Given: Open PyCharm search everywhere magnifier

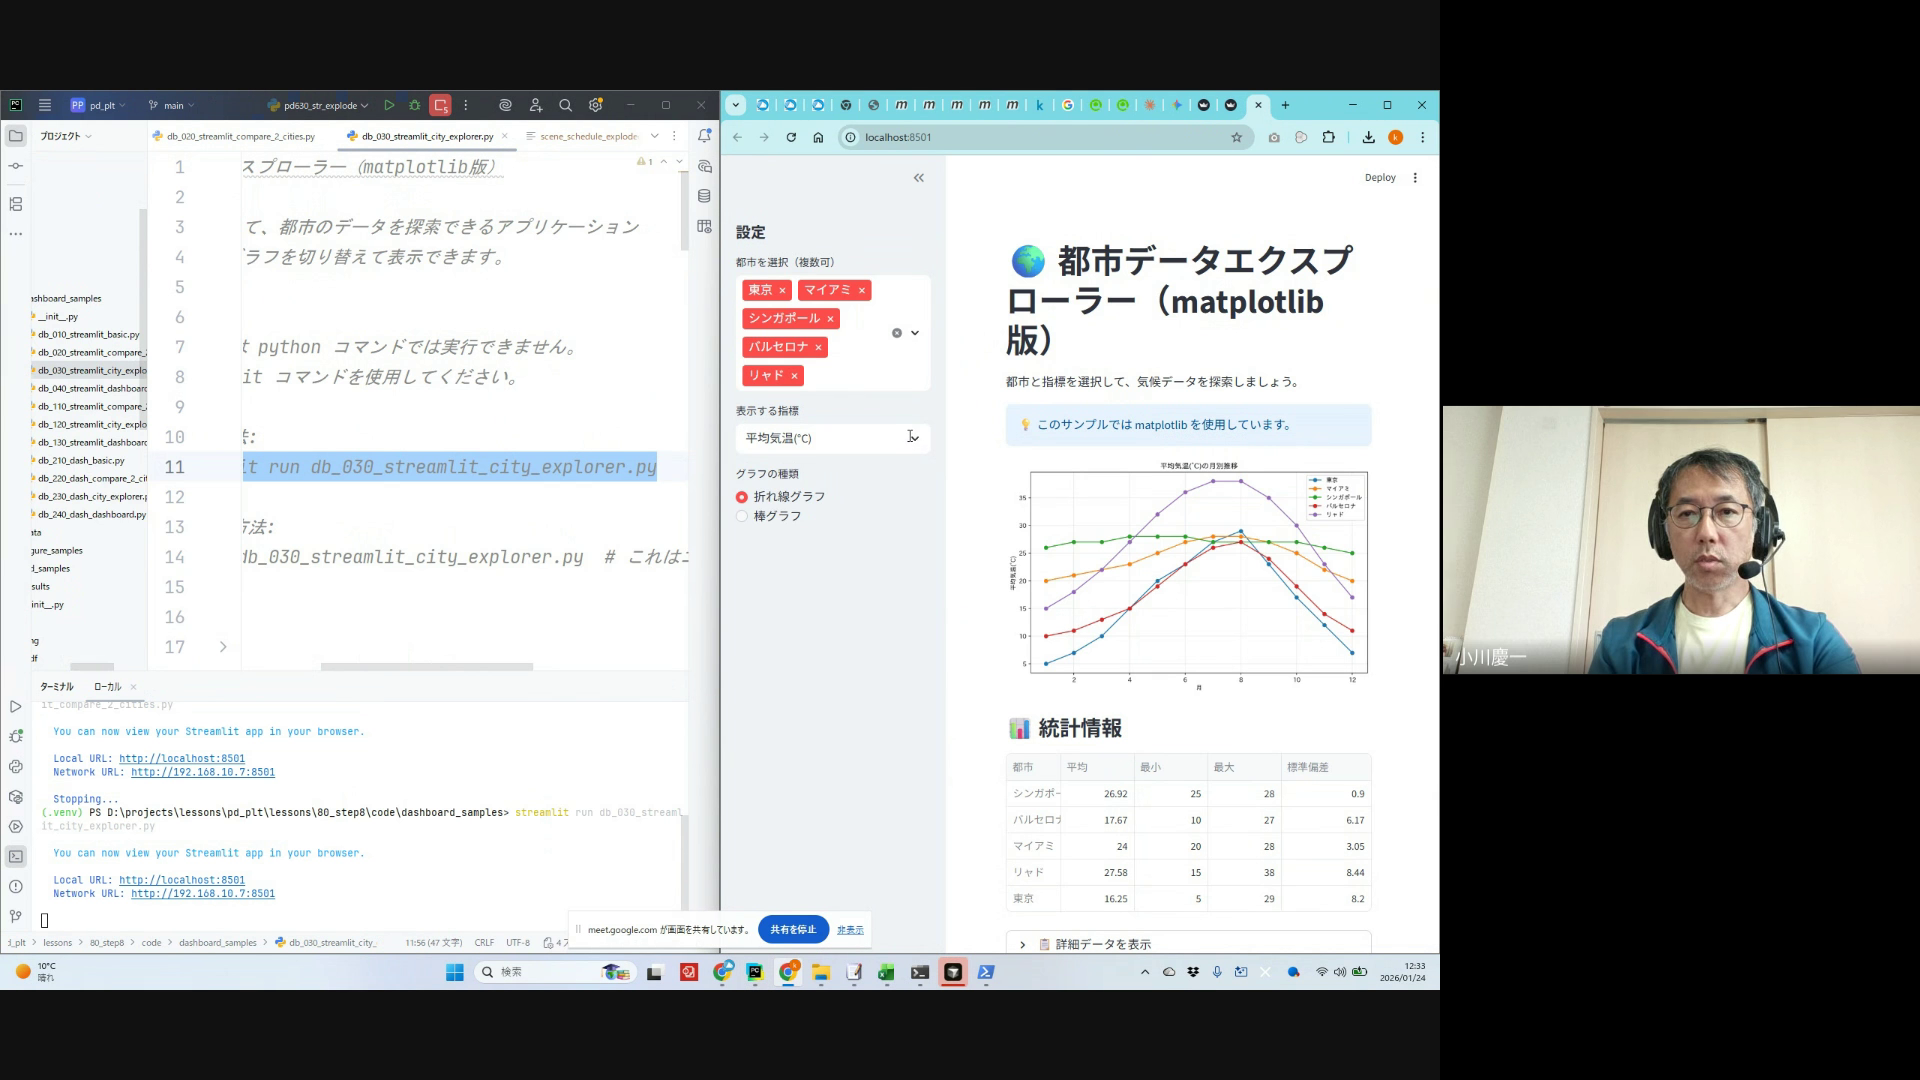Looking at the screenshot, I should 565,105.
